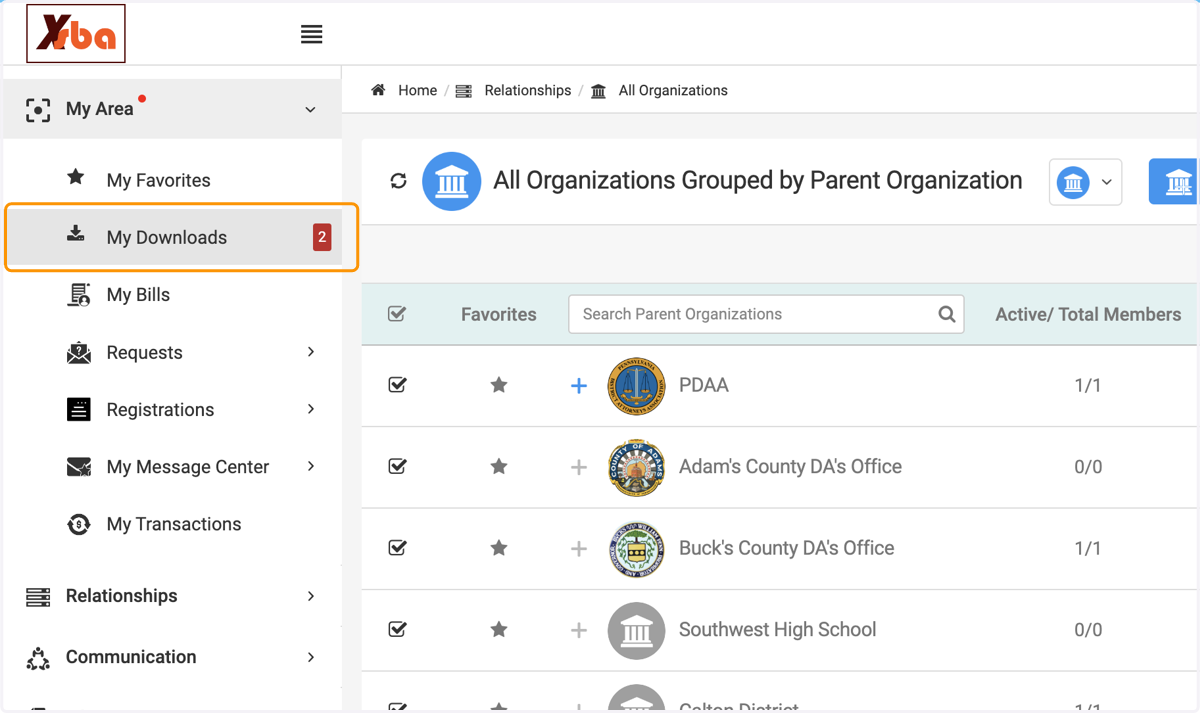This screenshot has width=1200, height=713.
Task: Click the 0/0 count for Adam's County
Action: (1088, 467)
